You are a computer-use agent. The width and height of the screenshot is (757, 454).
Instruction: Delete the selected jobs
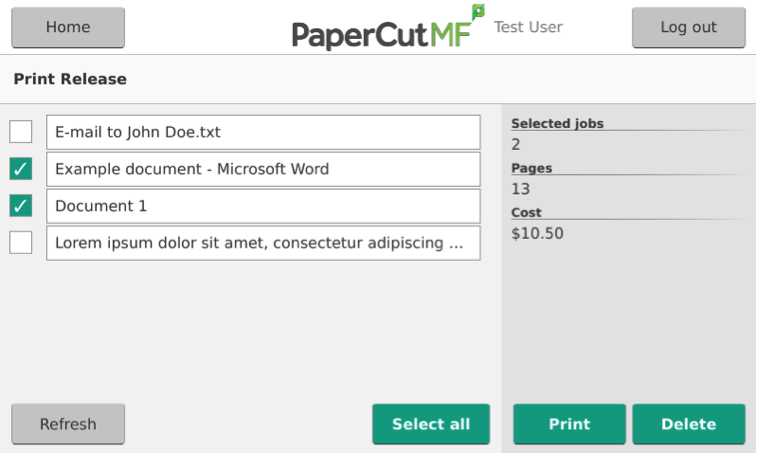point(688,424)
